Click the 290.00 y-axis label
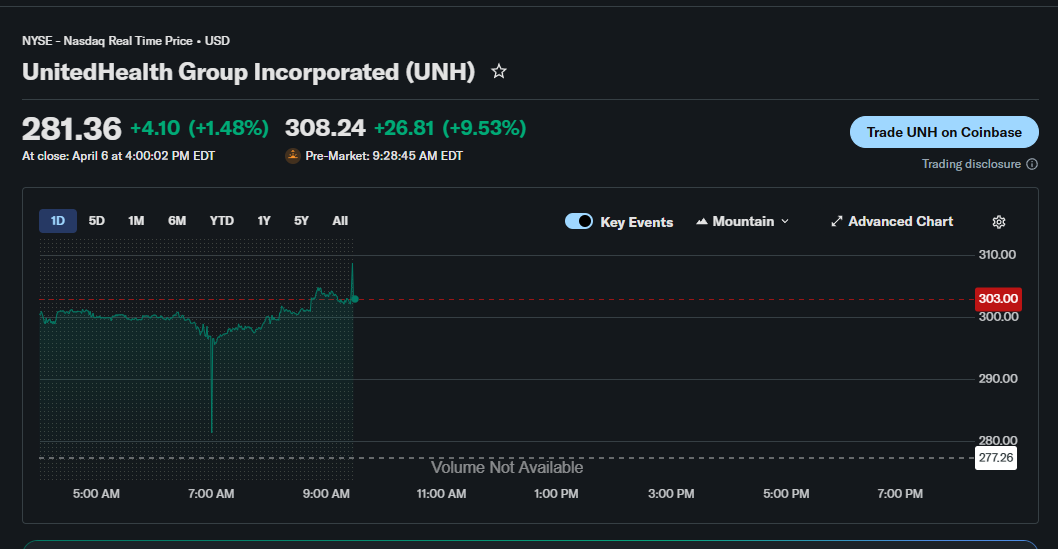 coord(998,379)
